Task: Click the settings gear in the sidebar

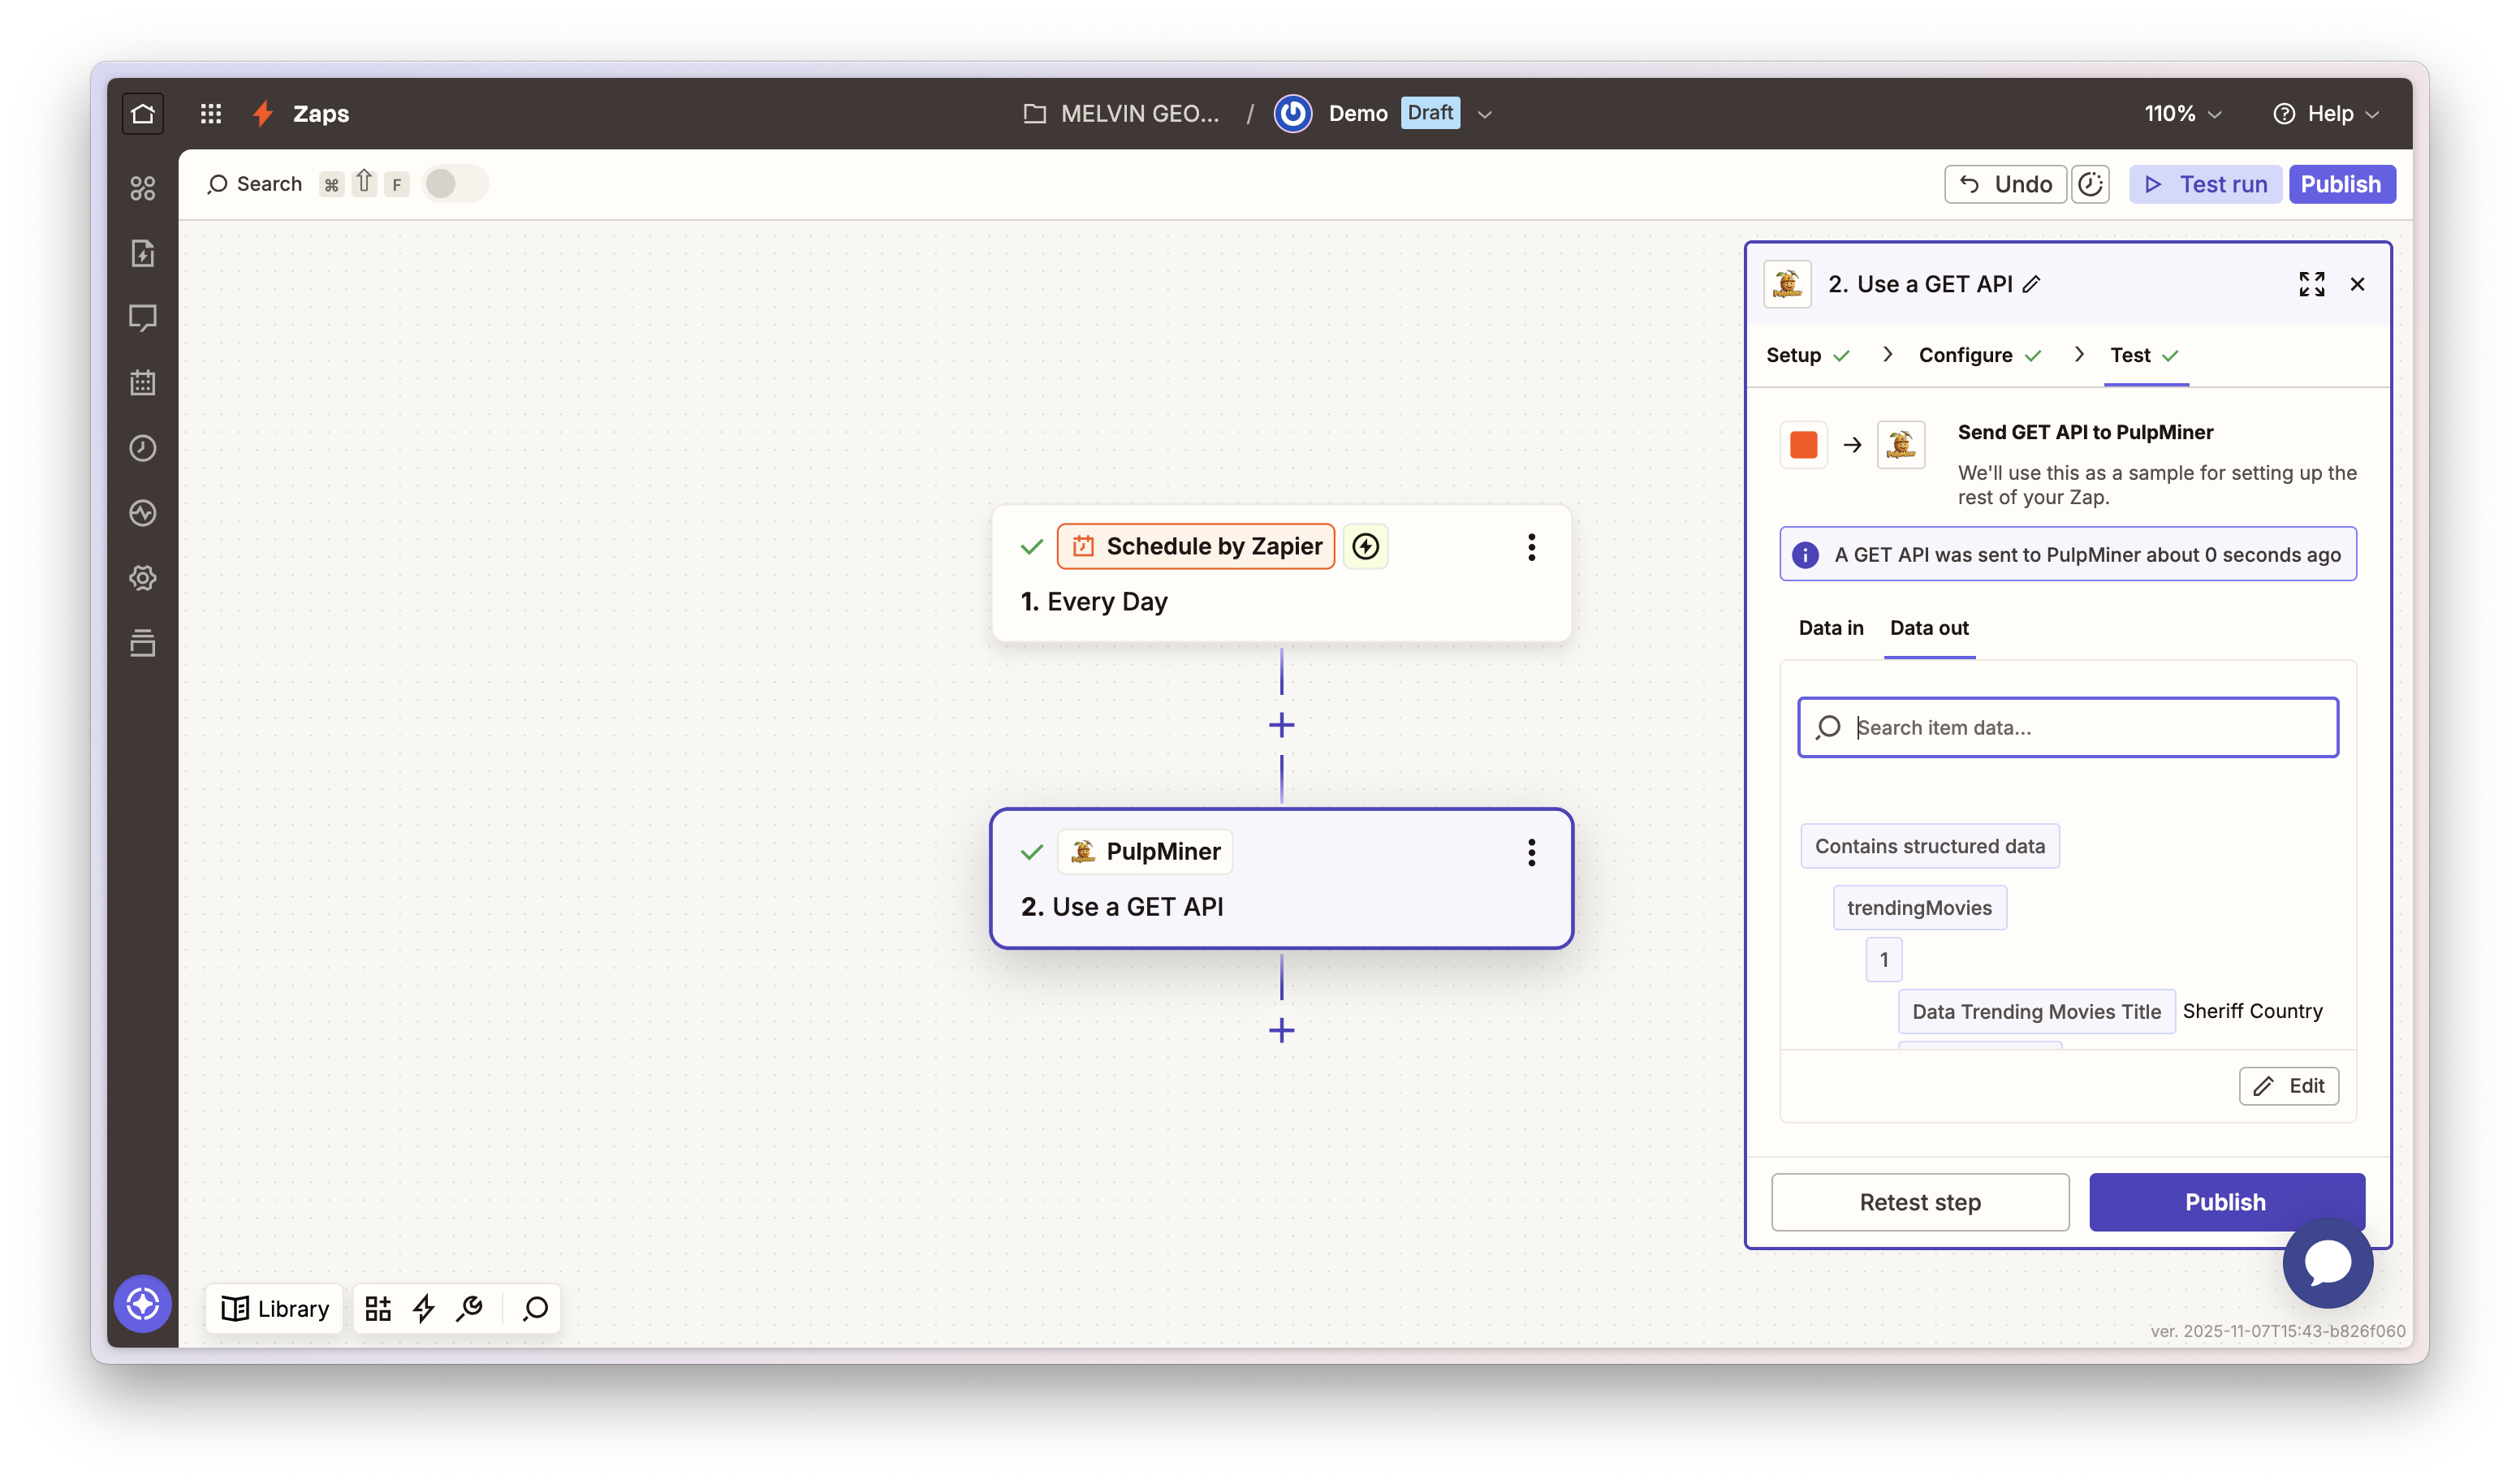Action: point(143,578)
